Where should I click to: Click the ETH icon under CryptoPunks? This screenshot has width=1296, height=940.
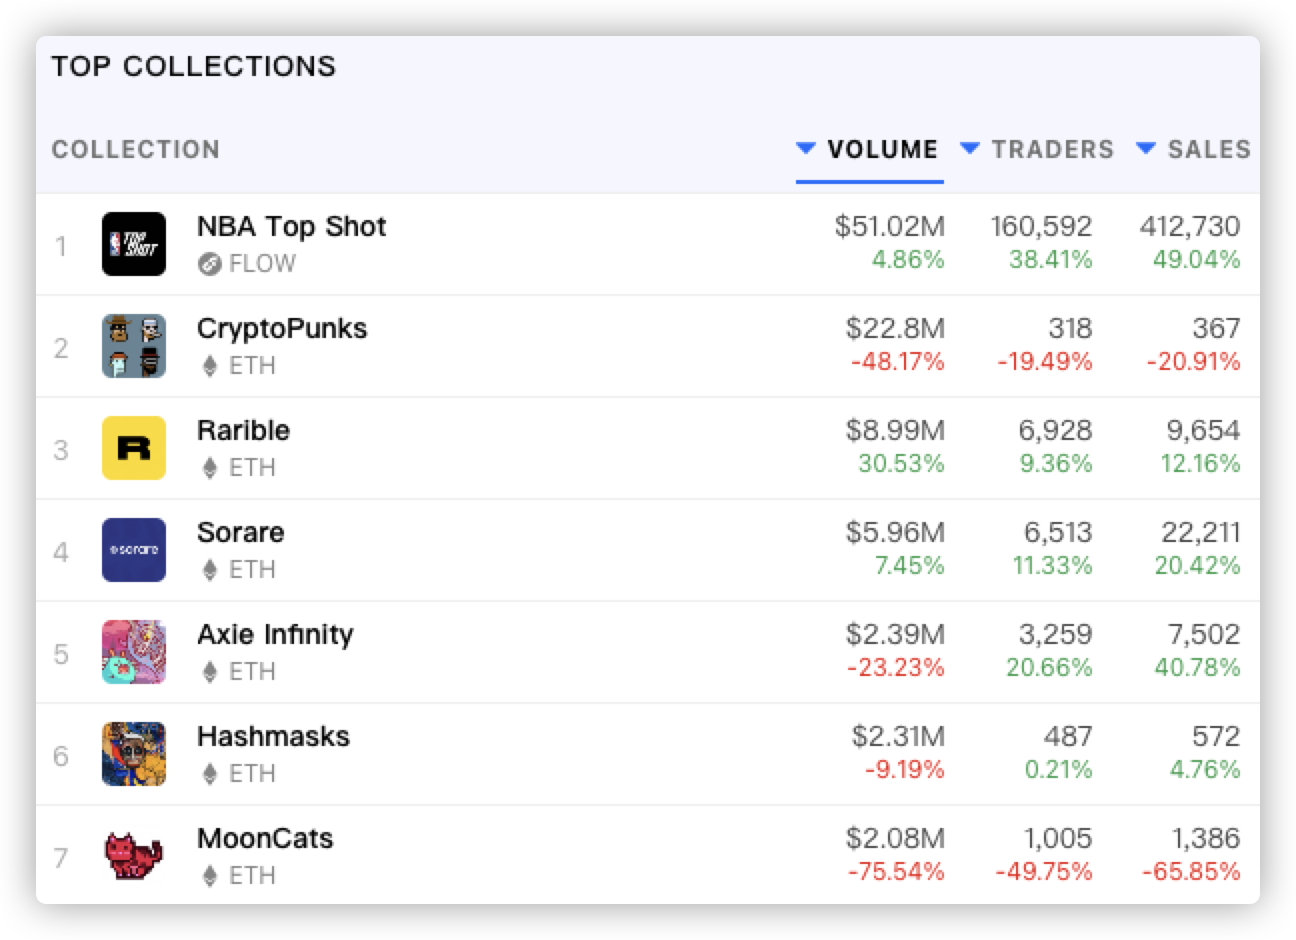pyautogui.click(x=209, y=366)
